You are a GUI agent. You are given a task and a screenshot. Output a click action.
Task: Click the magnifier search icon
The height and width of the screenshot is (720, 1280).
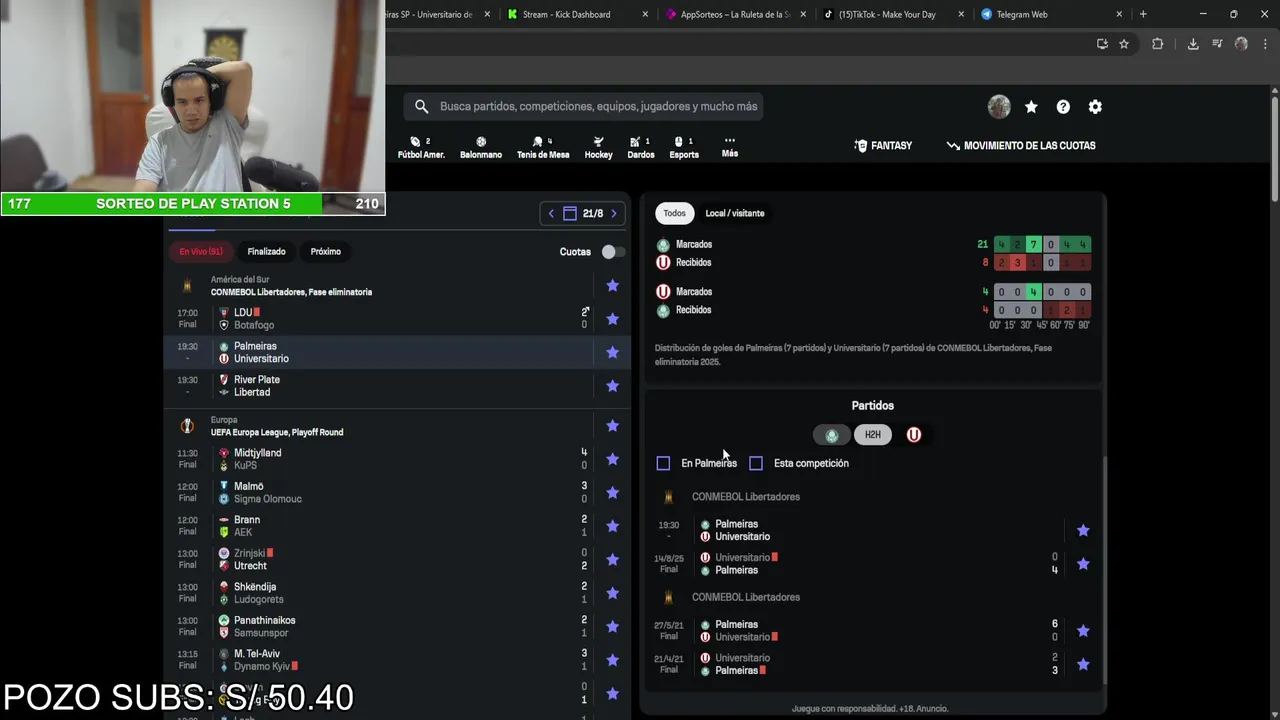click(x=422, y=107)
